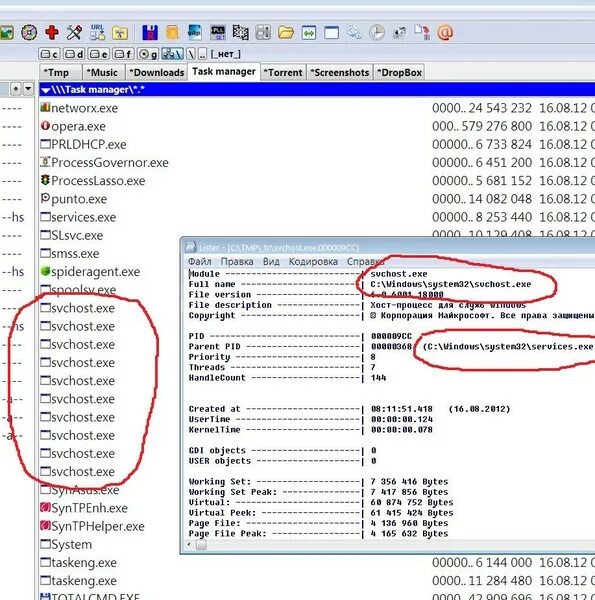The image size is (595, 600).
Task: Click the blue document toolbar icon
Action: [195, 33]
